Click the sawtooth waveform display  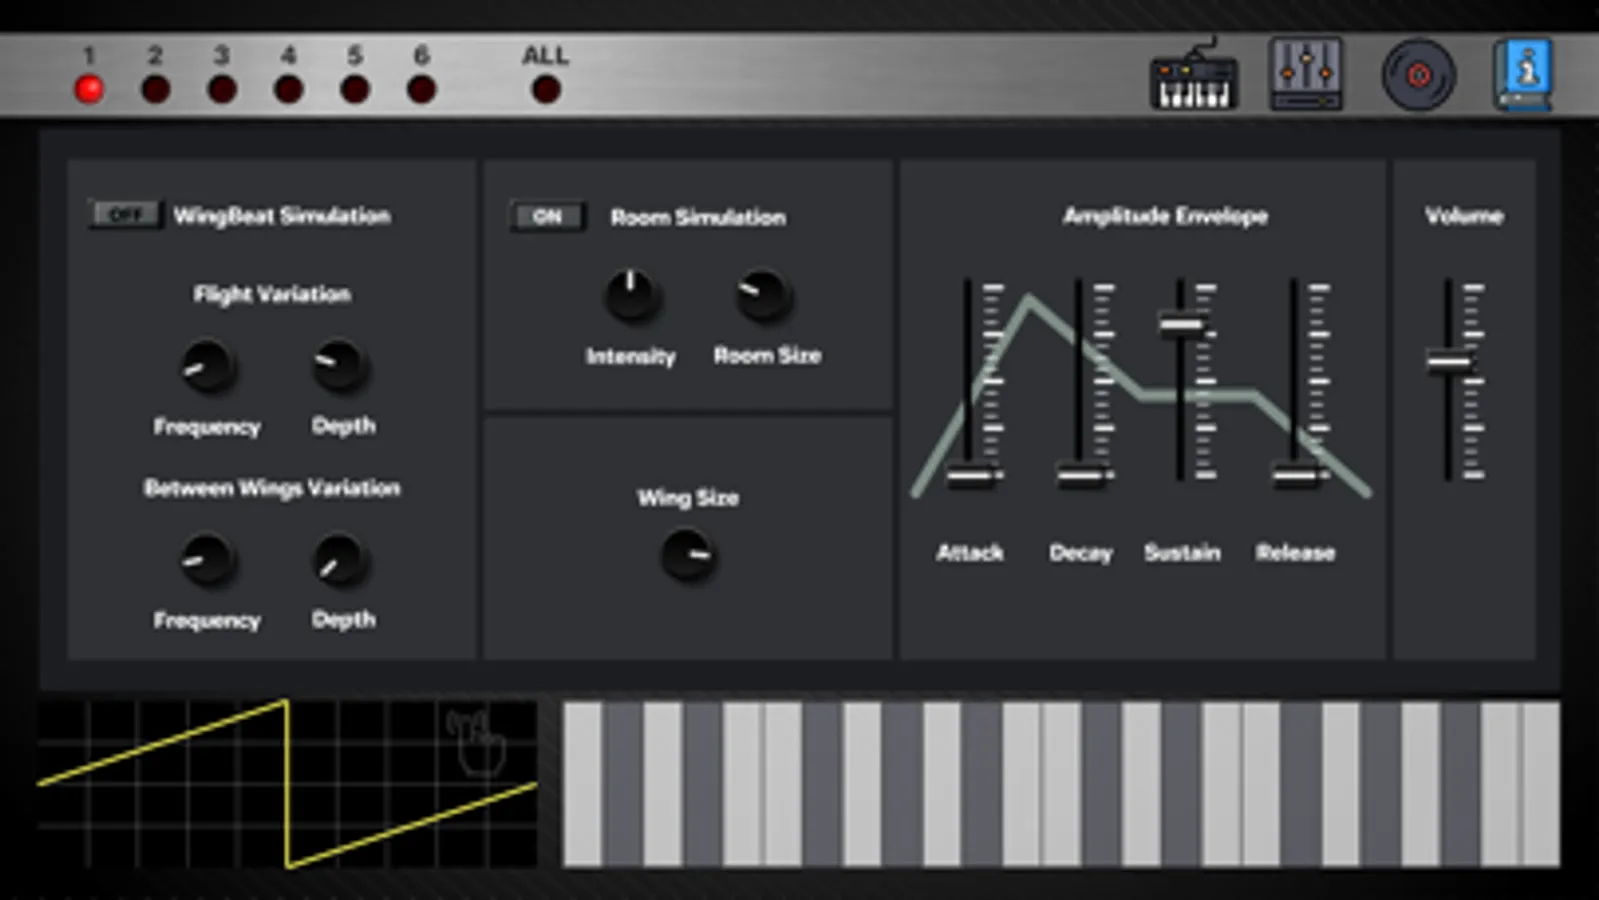click(x=288, y=783)
